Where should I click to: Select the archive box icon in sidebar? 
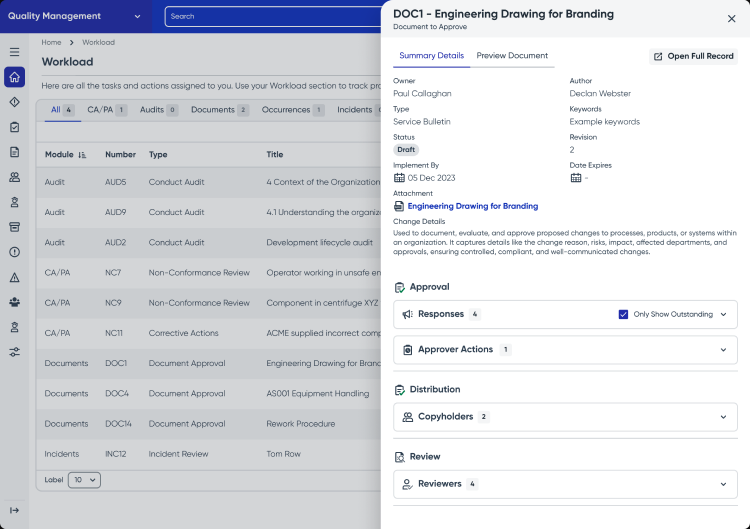pyautogui.click(x=14, y=227)
